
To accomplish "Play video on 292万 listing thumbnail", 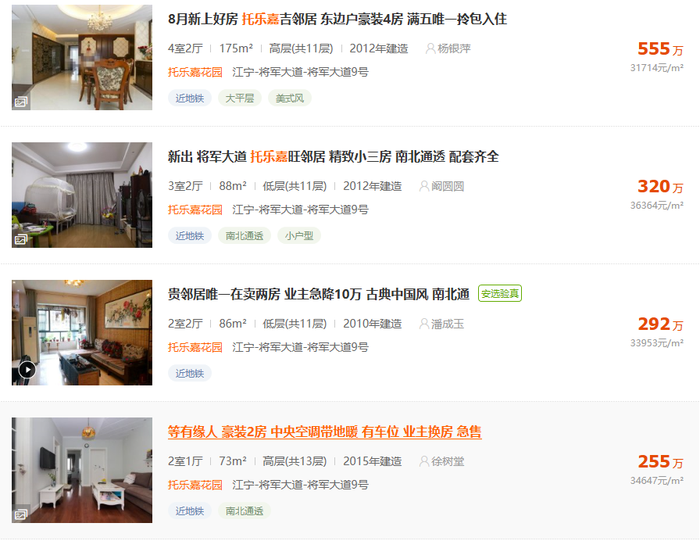I will pyautogui.click(x=27, y=370).
